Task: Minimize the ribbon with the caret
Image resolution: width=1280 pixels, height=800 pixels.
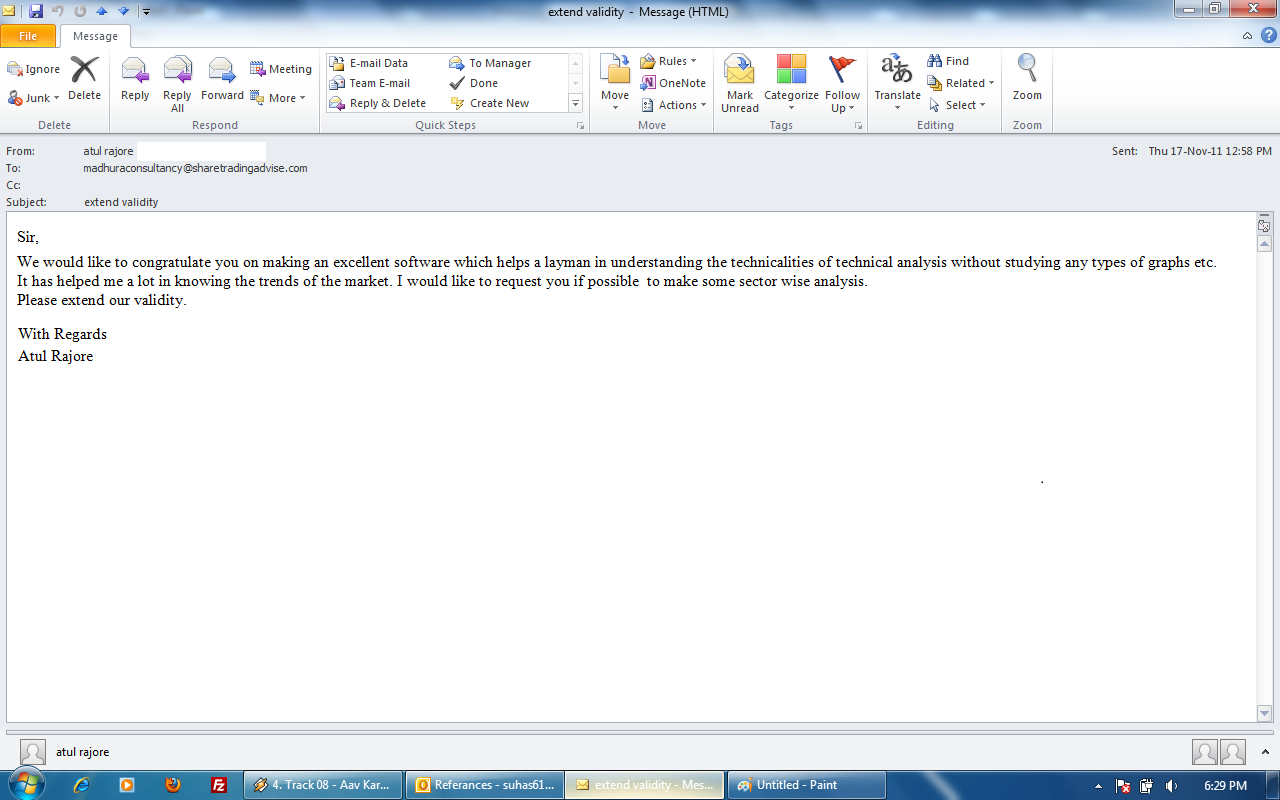Action: [x=1247, y=36]
